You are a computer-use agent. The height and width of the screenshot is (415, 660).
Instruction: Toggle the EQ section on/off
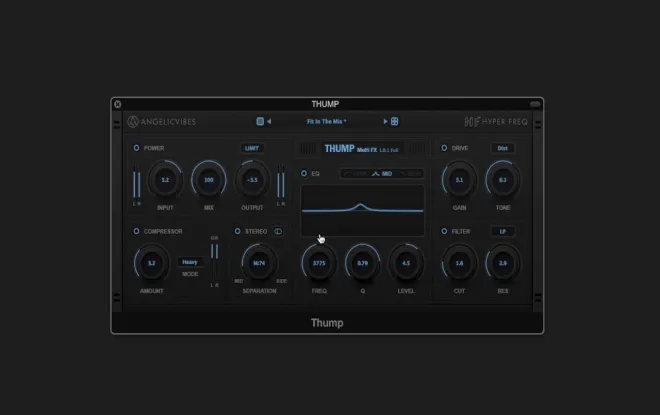(x=304, y=173)
